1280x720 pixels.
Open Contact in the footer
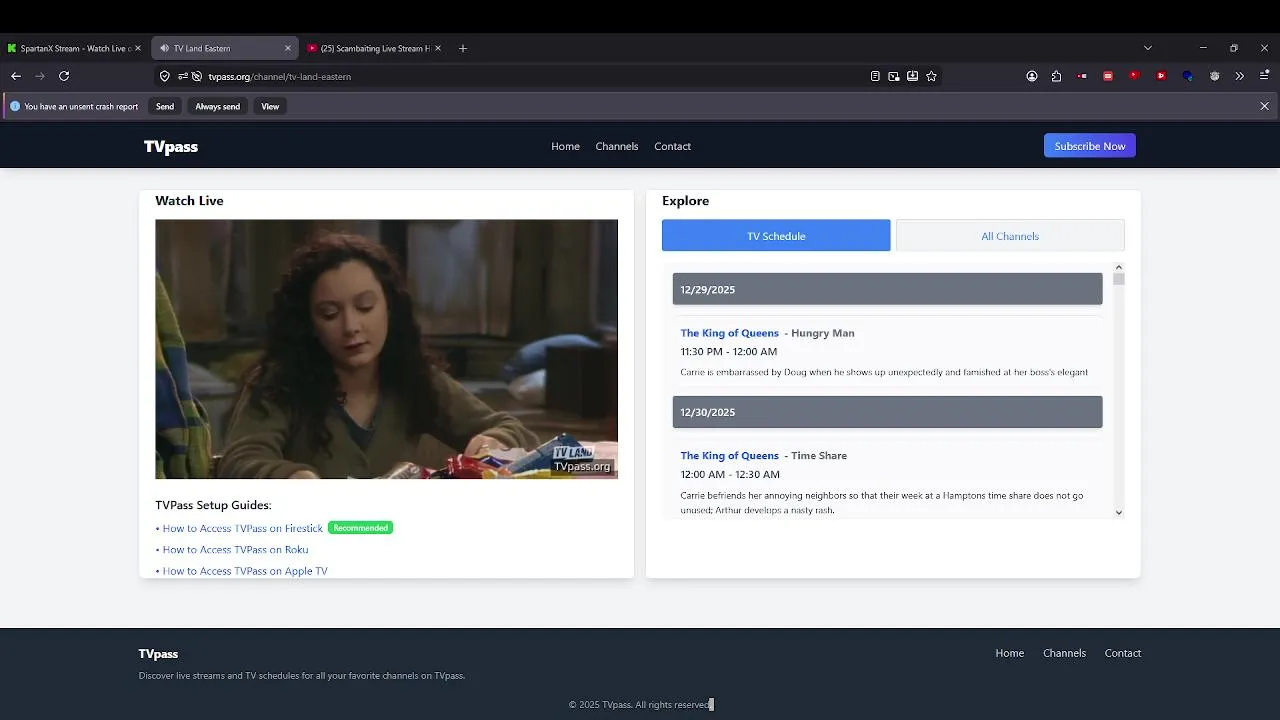click(x=1123, y=653)
